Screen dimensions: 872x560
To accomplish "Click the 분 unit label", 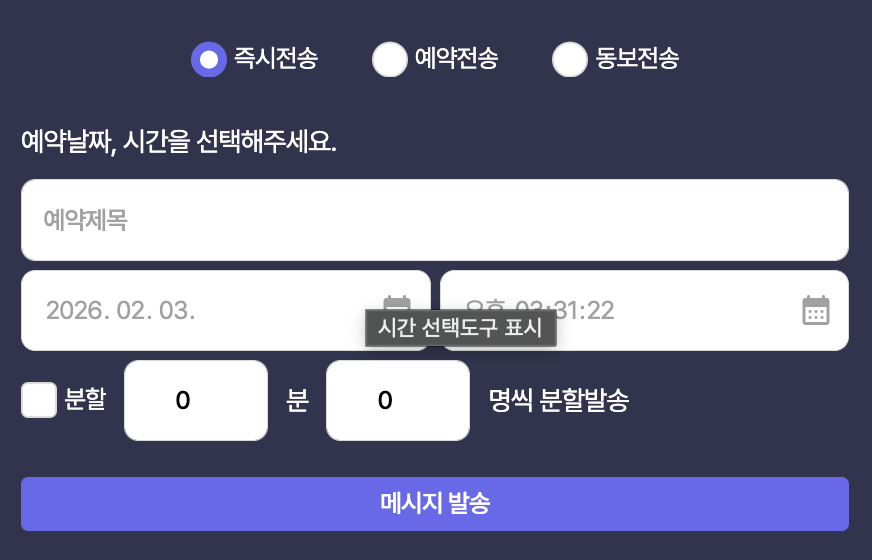I will [x=297, y=401].
